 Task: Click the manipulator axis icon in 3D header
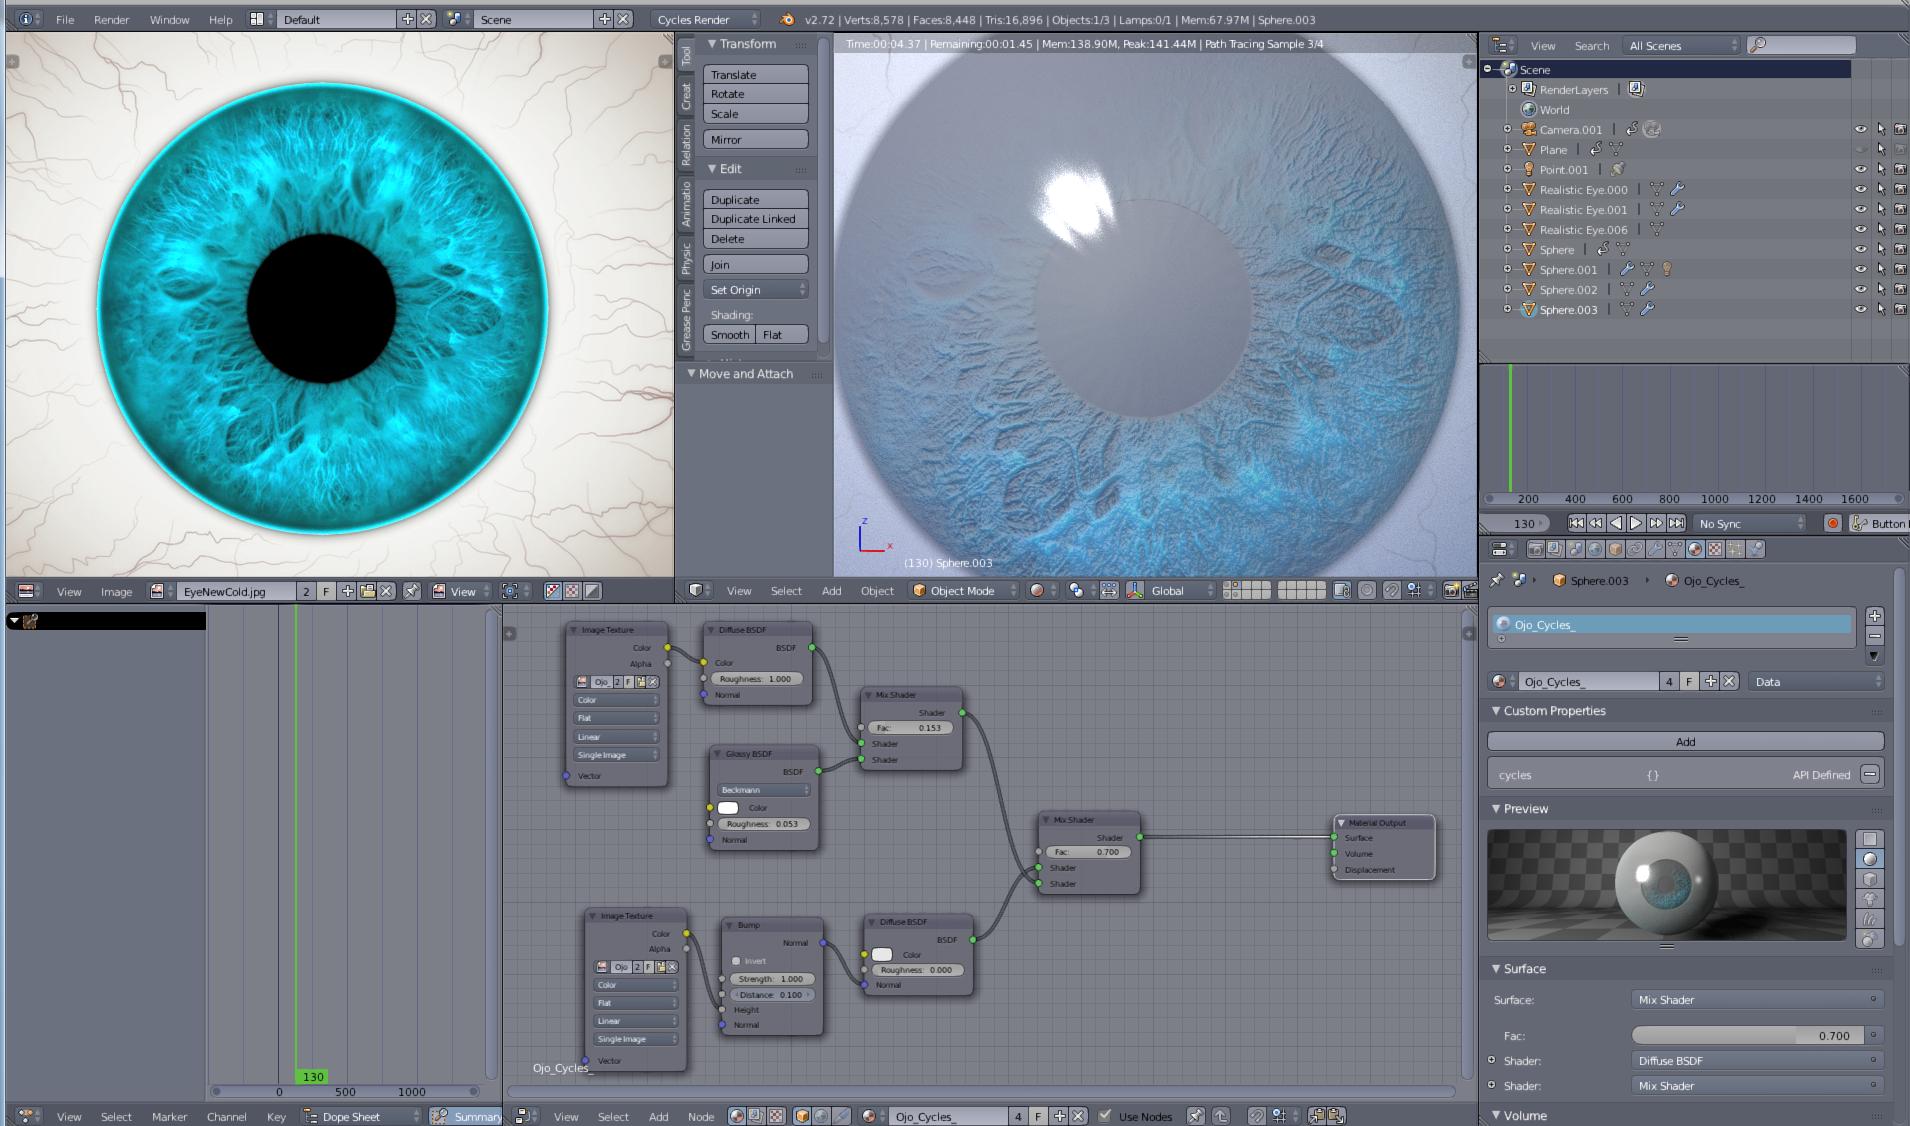[1135, 591]
